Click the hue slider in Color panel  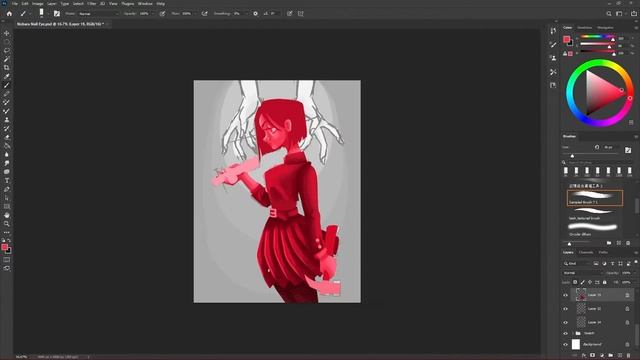pos(597,38)
